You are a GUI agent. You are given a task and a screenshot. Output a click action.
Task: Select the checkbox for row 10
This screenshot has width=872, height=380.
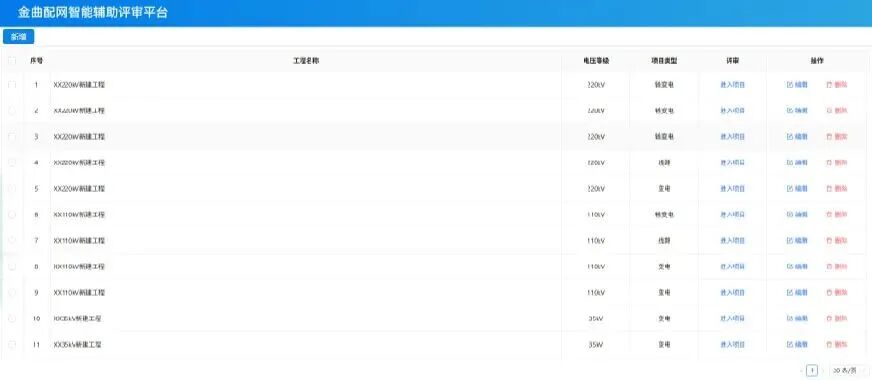coord(12,318)
